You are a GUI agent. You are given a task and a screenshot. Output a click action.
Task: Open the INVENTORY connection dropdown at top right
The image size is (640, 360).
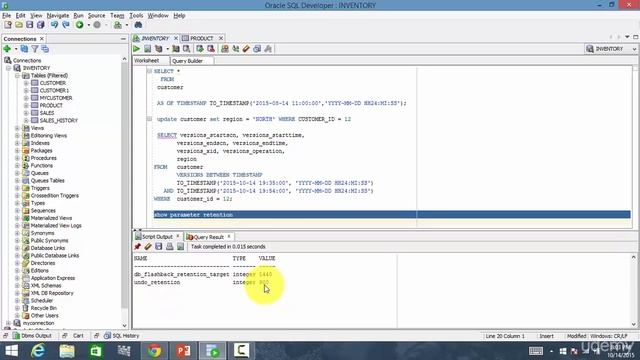click(634, 49)
